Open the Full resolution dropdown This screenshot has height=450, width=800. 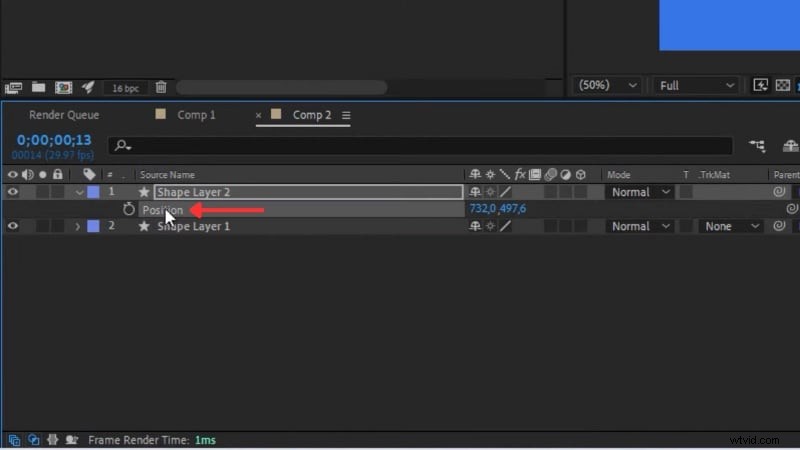696,86
